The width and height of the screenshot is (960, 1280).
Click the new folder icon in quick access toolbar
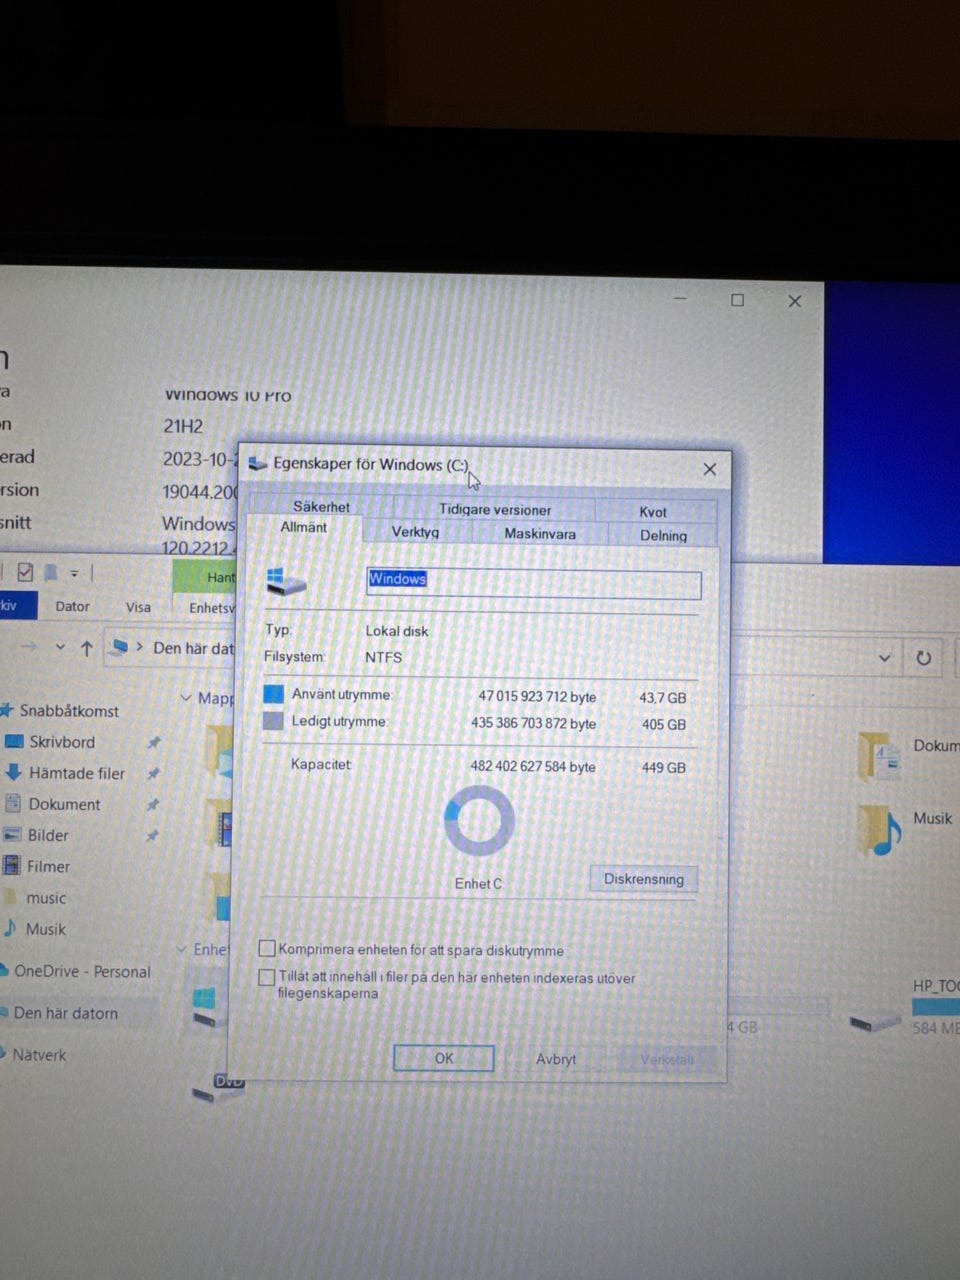[51, 573]
